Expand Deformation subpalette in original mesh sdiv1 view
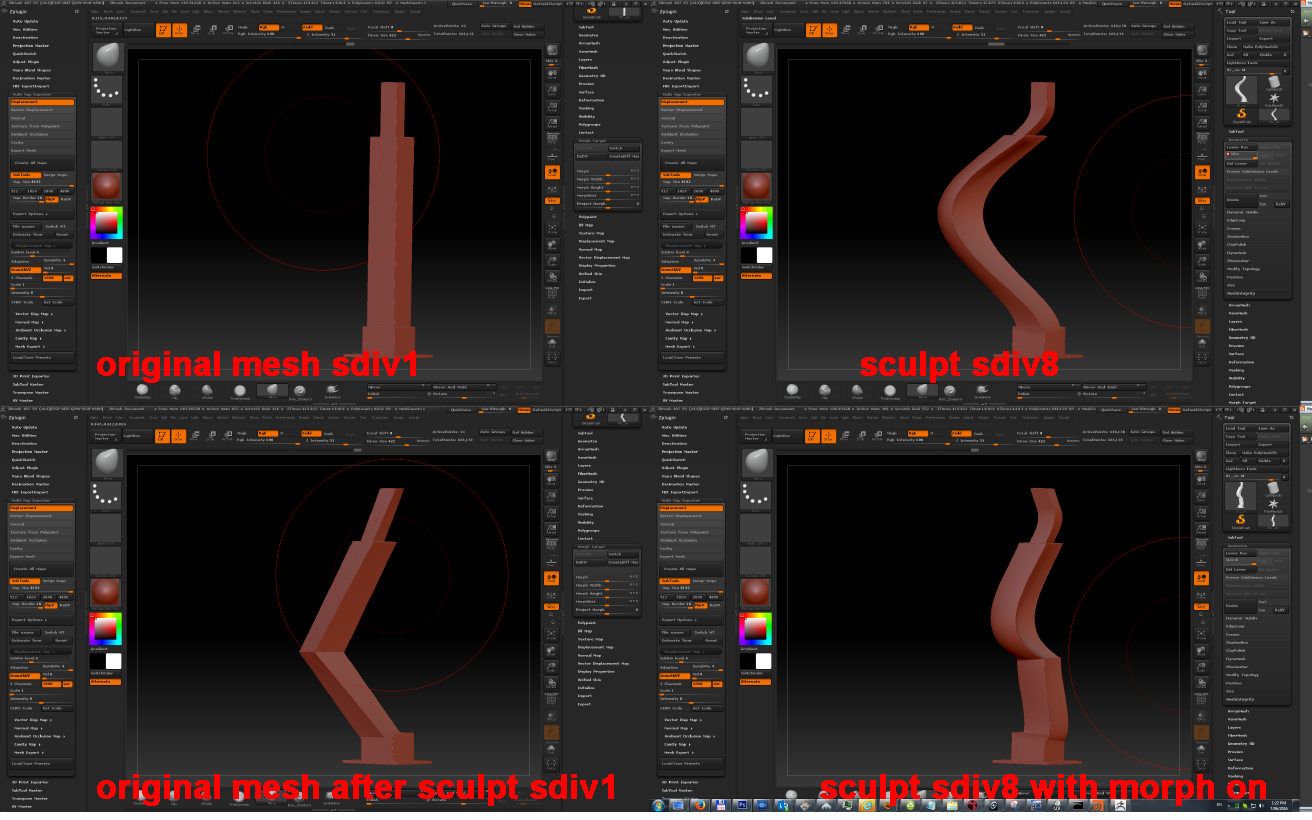 [591, 100]
